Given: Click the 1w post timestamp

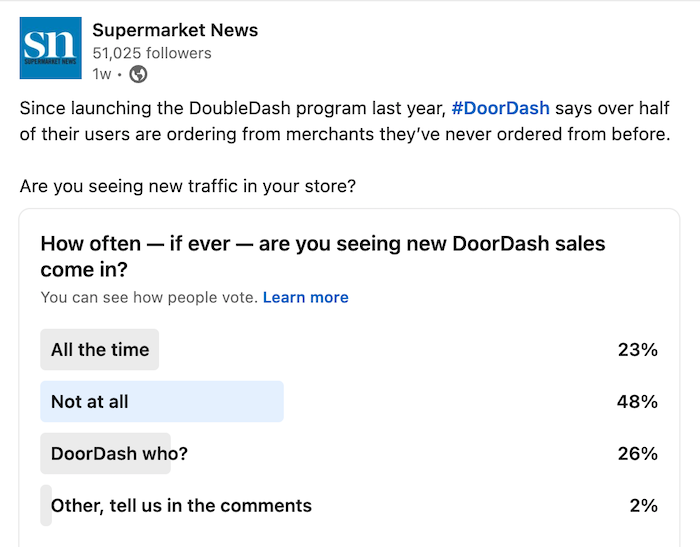Looking at the screenshot, I should tap(102, 74).
